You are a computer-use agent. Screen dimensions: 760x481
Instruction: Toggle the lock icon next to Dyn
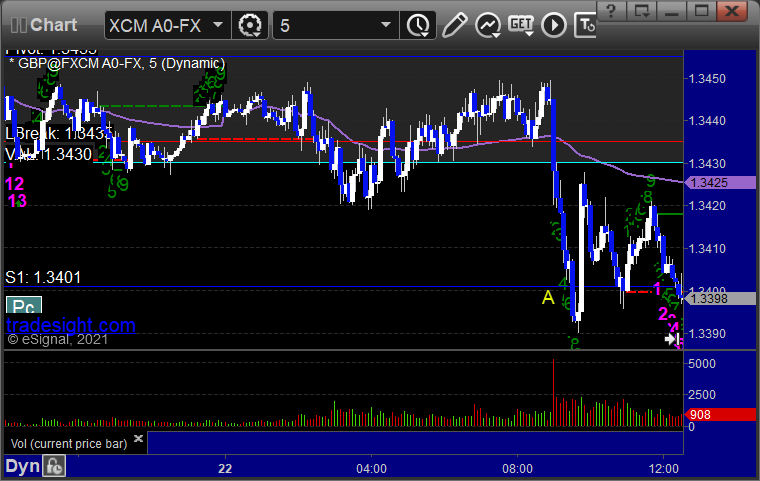[x=54, y=466]
